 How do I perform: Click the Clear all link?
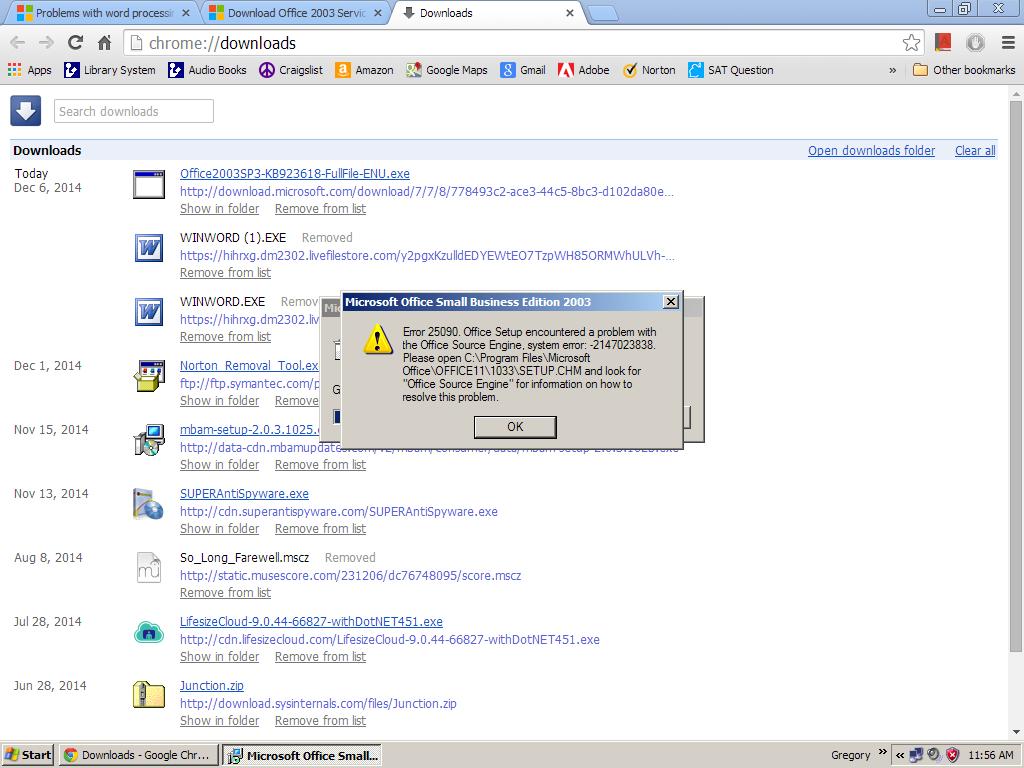click(x=975, y=151)
